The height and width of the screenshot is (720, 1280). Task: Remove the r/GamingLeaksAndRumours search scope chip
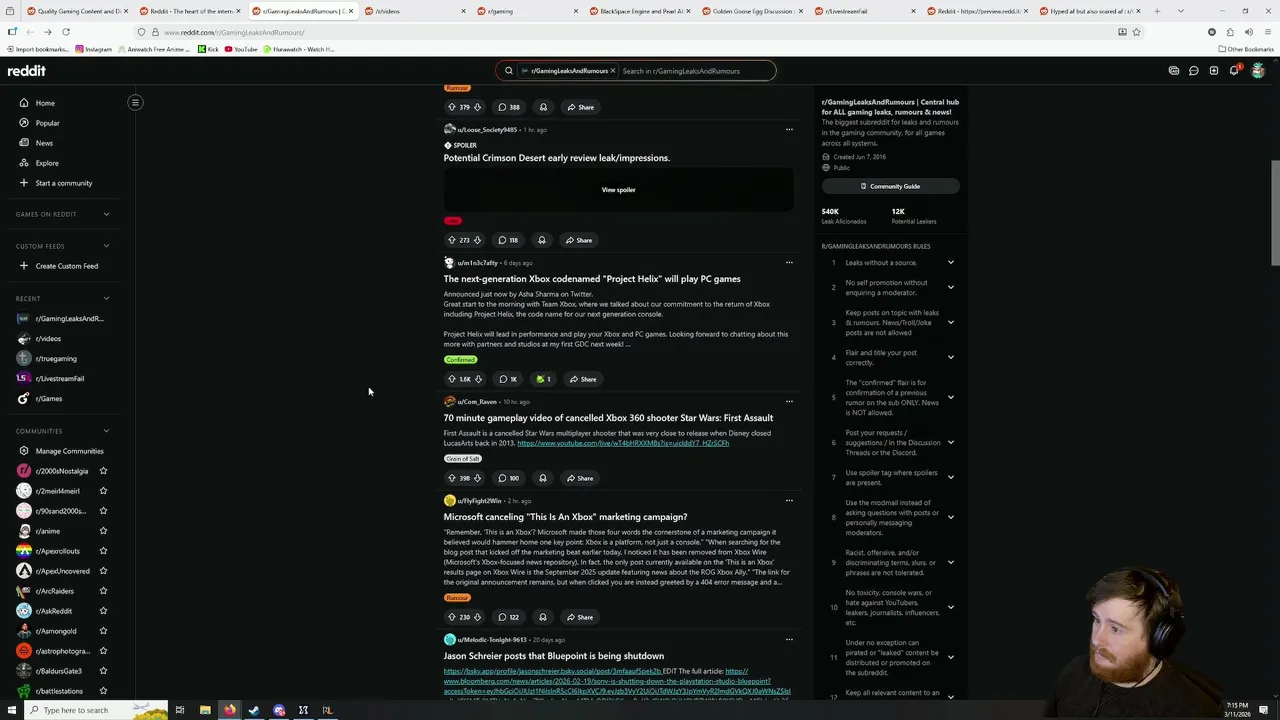point(613,71)
